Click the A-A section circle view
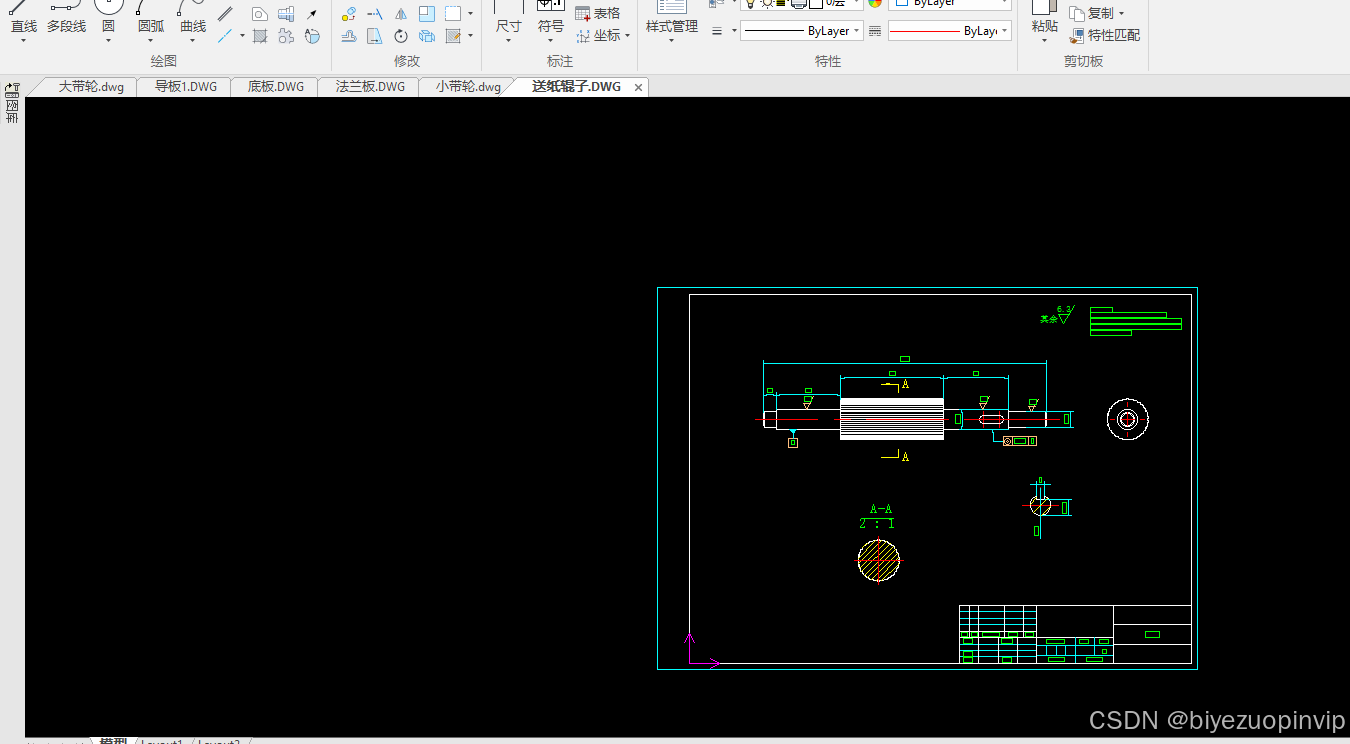Image resolution: width=1350 pixels, height=744 pixels. 878,560
